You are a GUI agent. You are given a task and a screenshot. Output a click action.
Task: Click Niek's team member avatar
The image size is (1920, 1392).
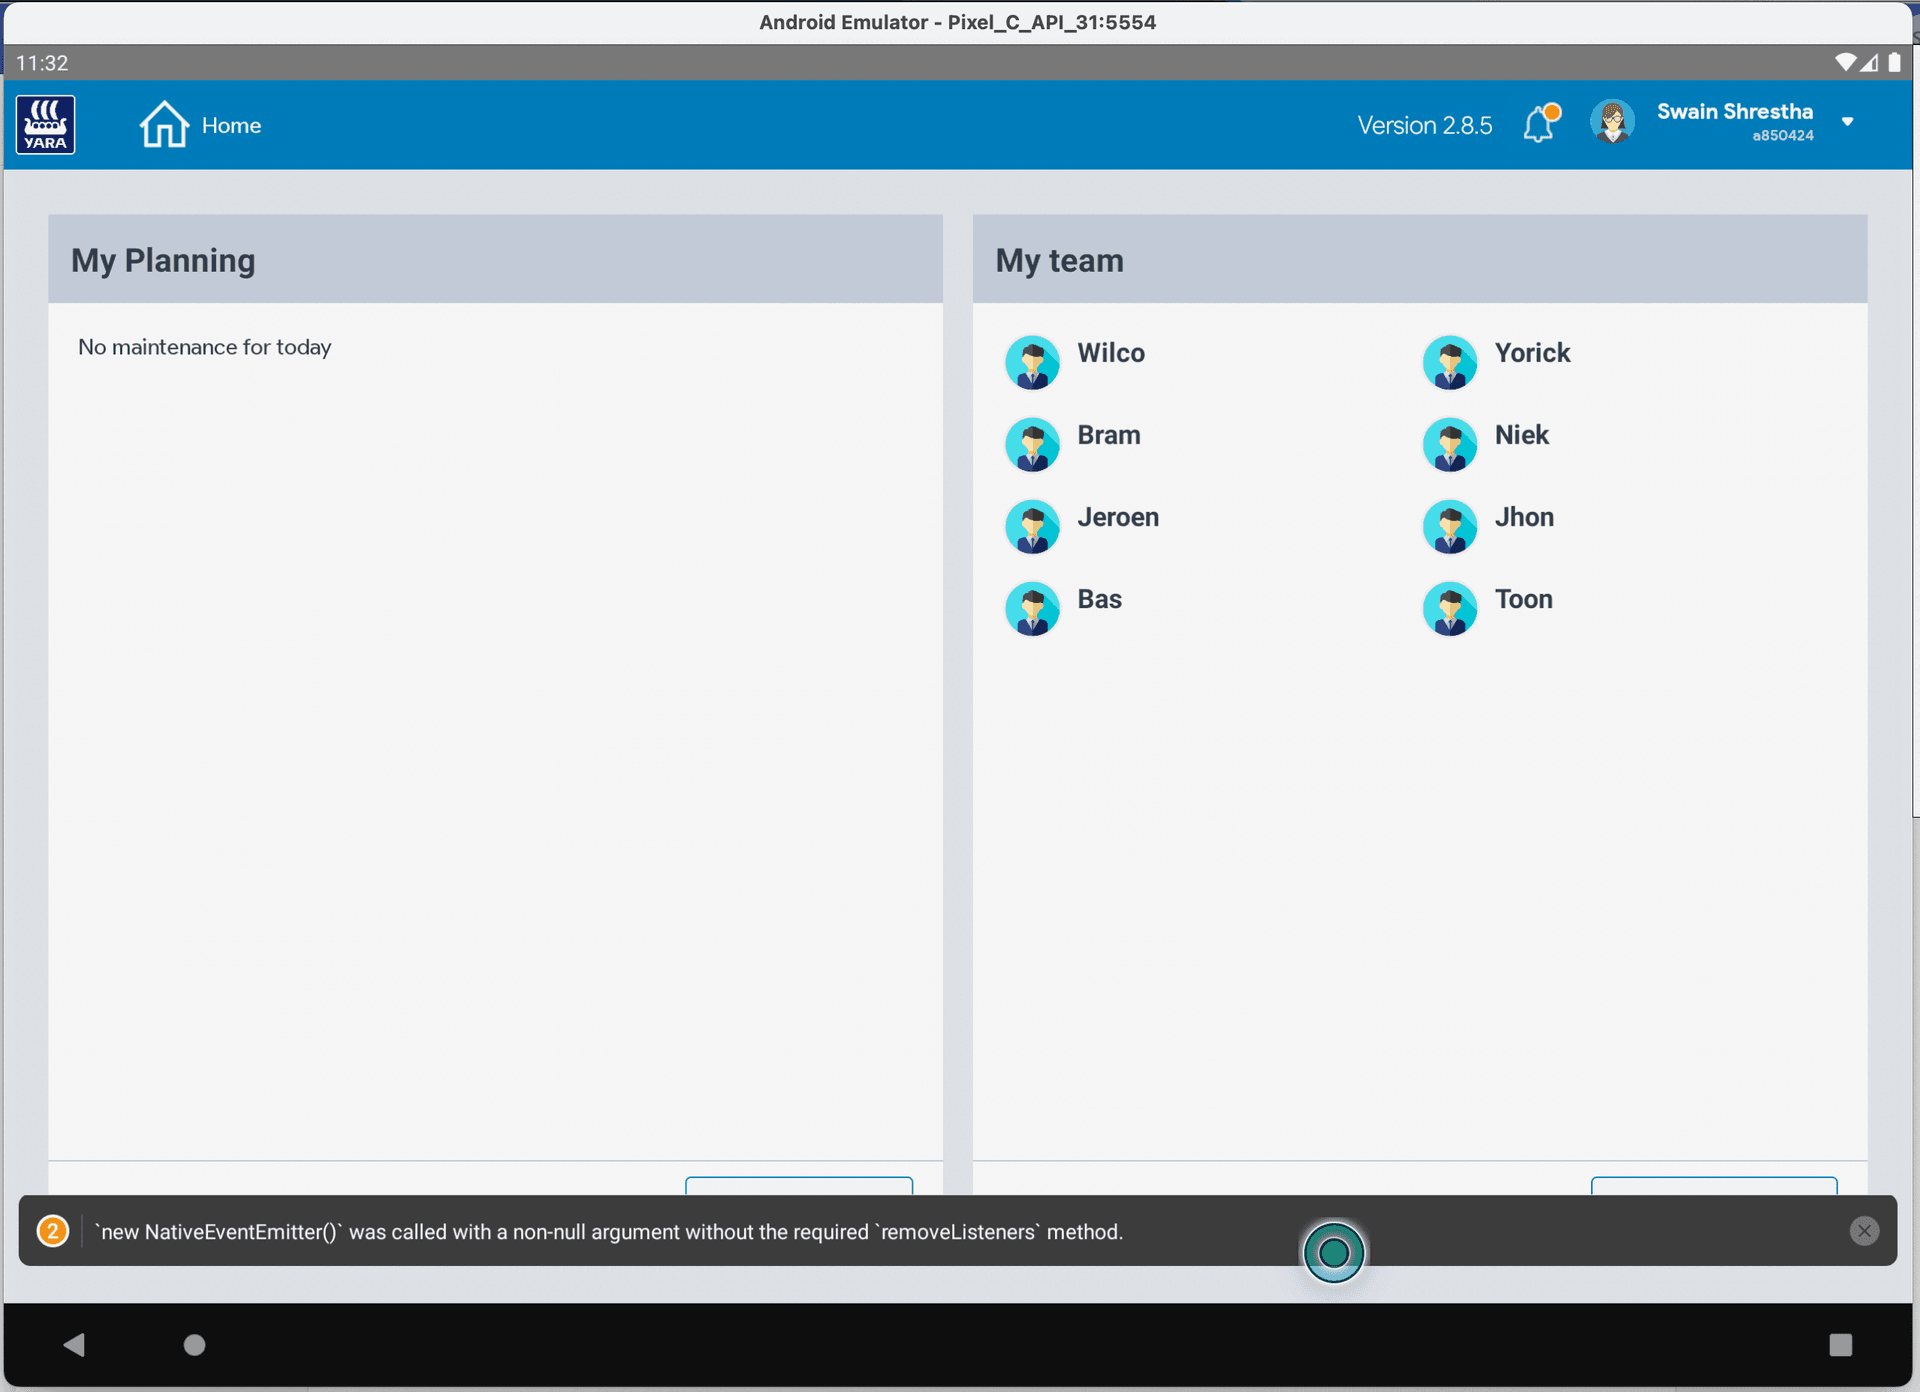click(x=1449, y=444)
